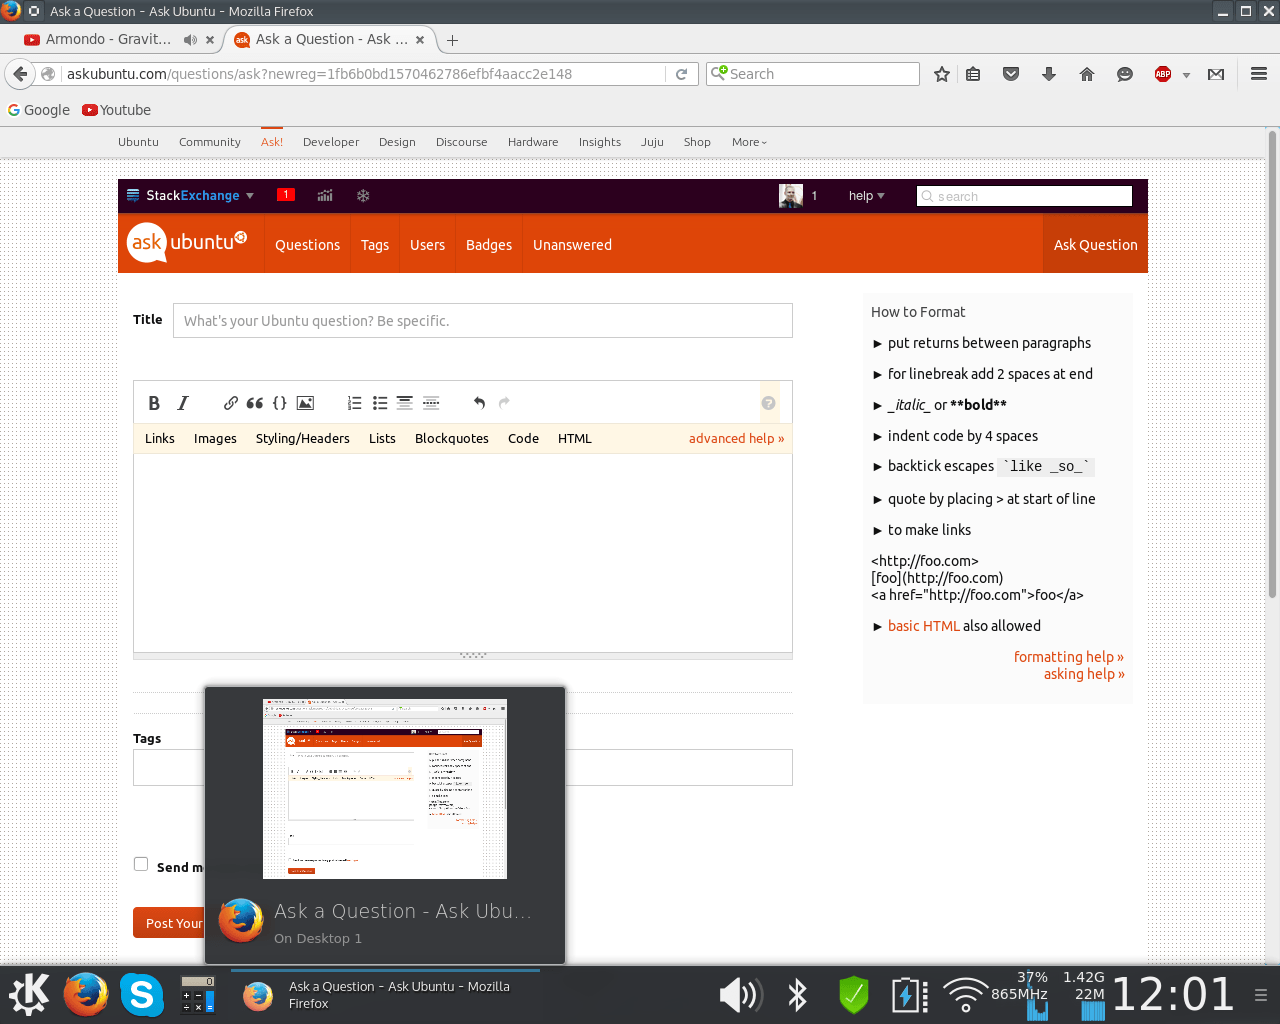Open the advanced help link
Image resolution: width=1280 pixels, height=1024 pixels.
(x=736, y=438)
